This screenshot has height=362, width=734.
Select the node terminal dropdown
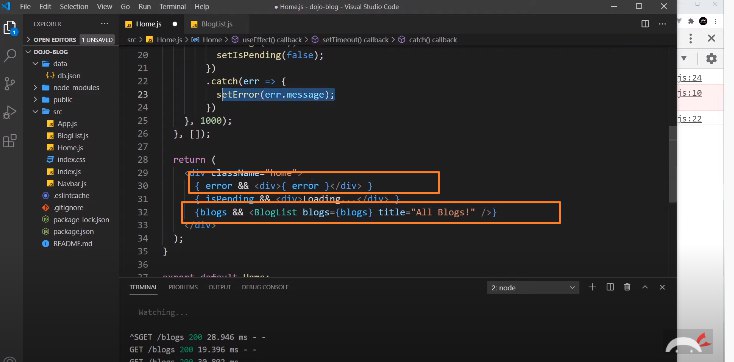[533, 288]
